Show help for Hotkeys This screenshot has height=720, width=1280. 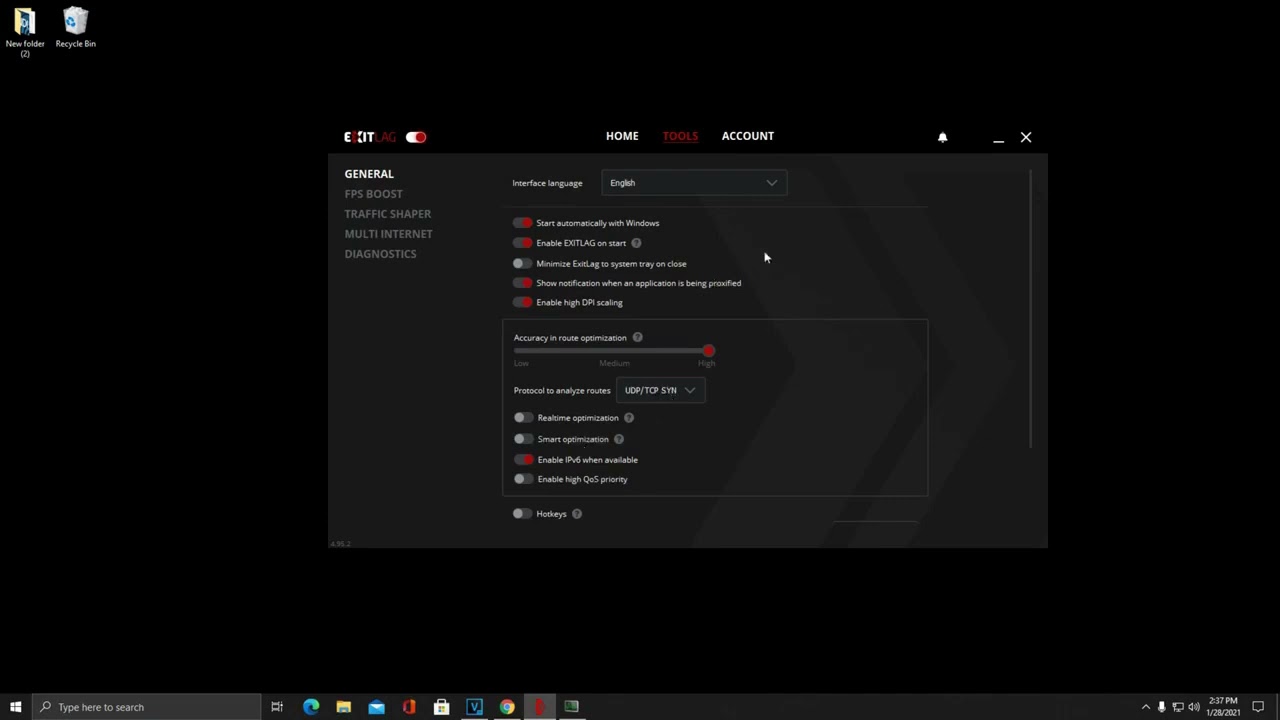pos(577,513)
